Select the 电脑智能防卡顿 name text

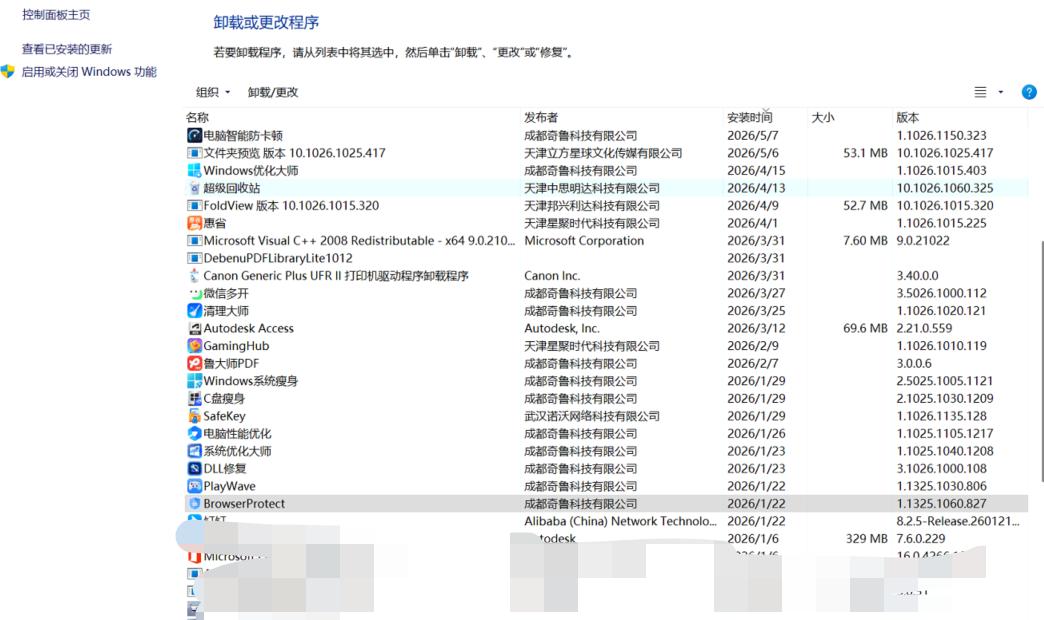pyautogui.click(x=243, y=136)
